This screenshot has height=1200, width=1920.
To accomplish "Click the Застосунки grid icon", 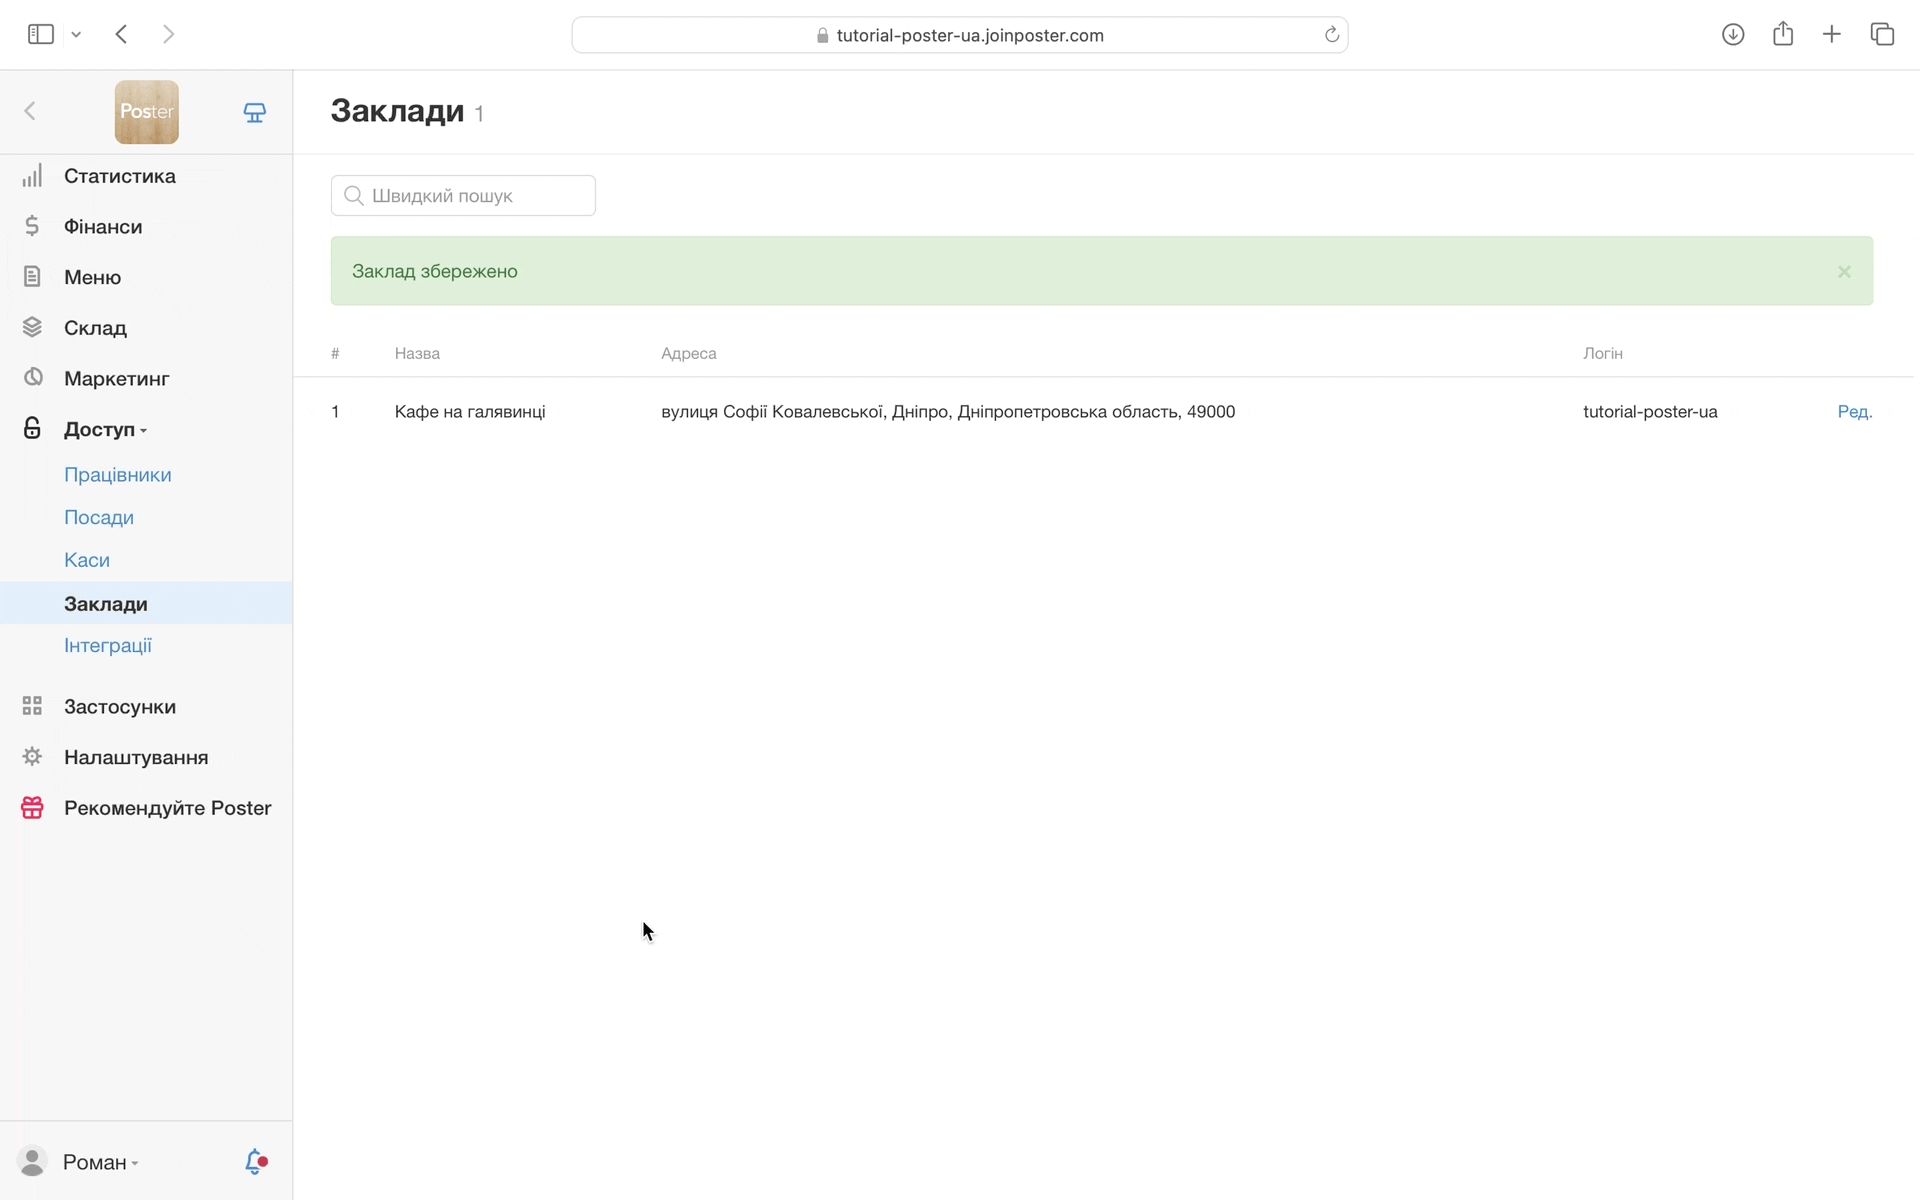I will [32, 706].
